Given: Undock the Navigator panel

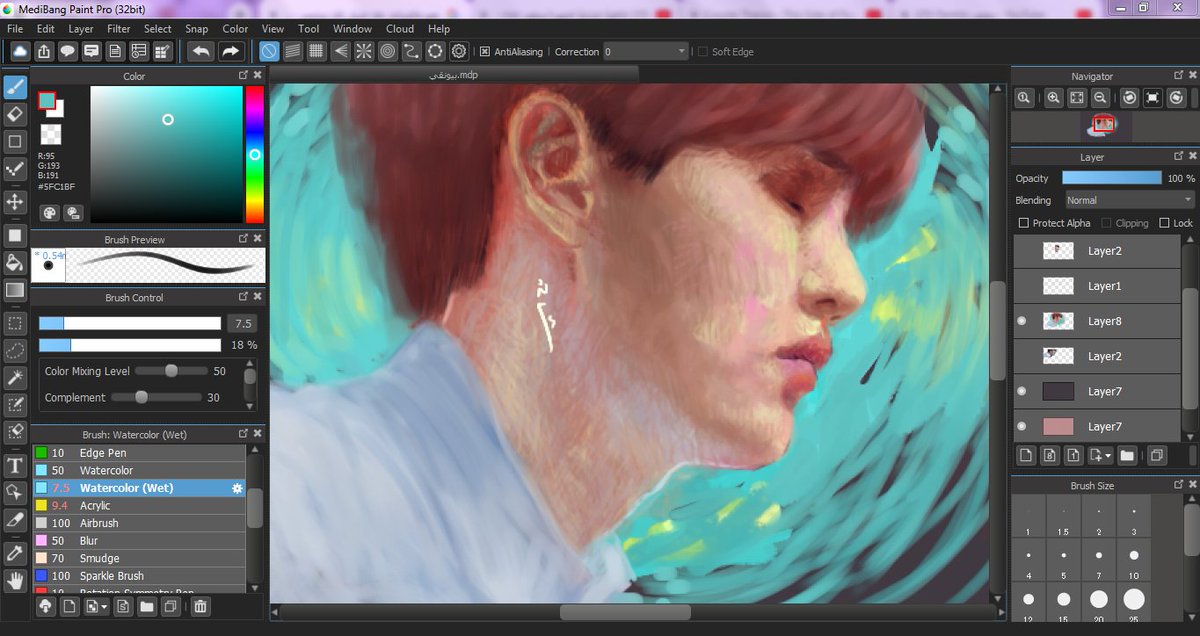Looking at the screenshot, I should [1178, 75].
